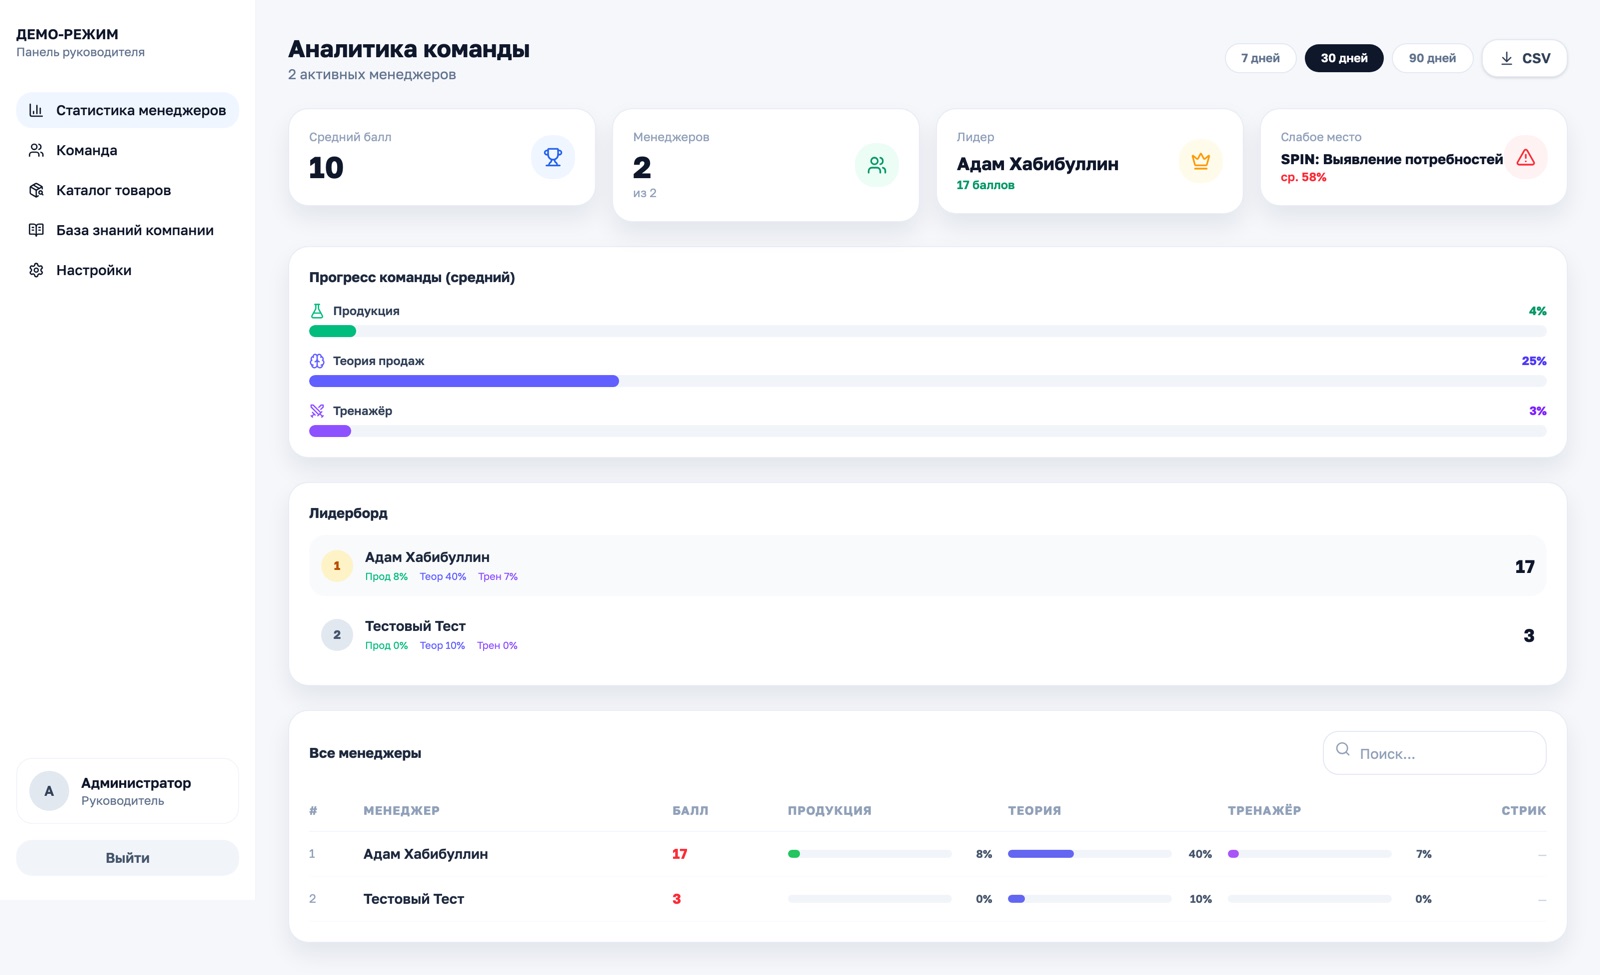
Task: Click the brain icon next to Теория продаж
Action: tap(317, 361)
